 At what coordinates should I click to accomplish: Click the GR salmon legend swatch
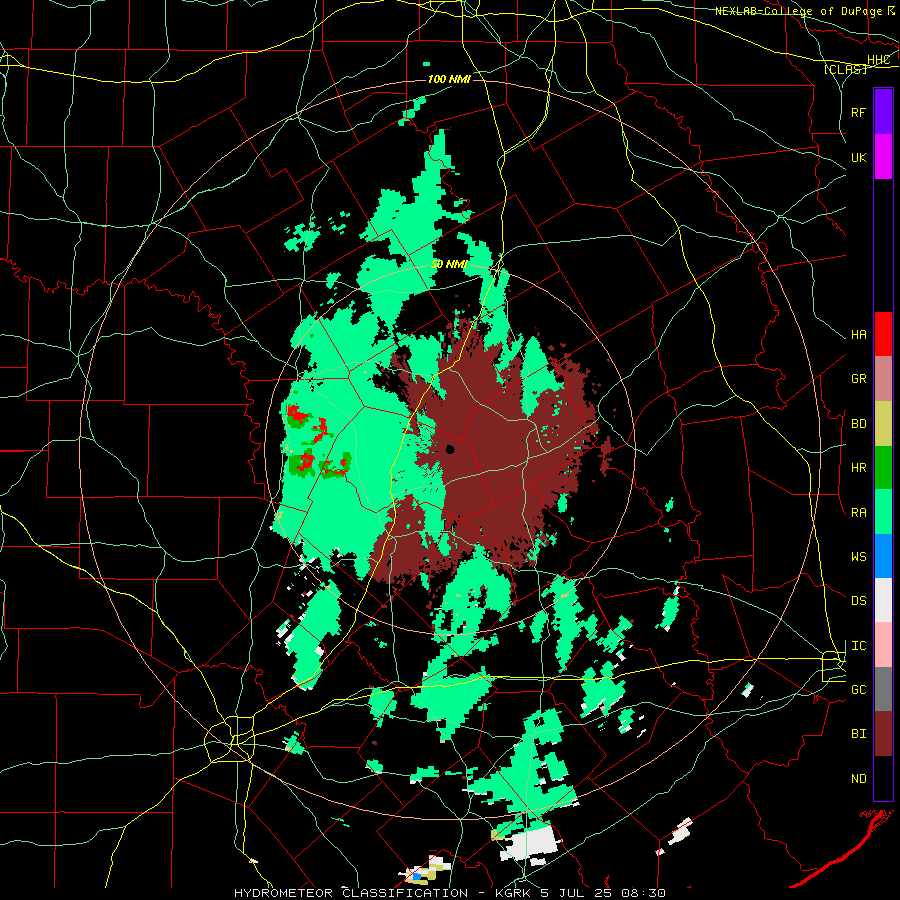pyautogui.click(x=883, y=378)
